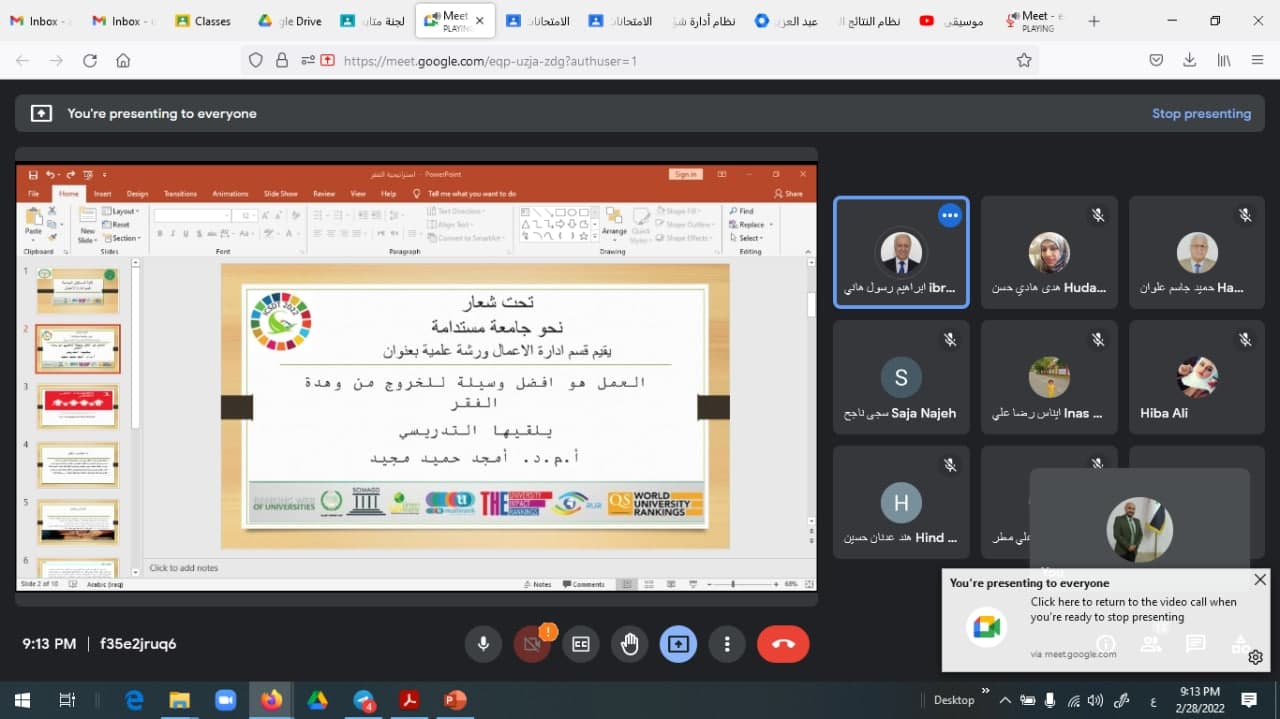Bookmark this page with the star icon
Image resolution: width=1280 pixels, height=719 pixels.
tap(1024, 61)
